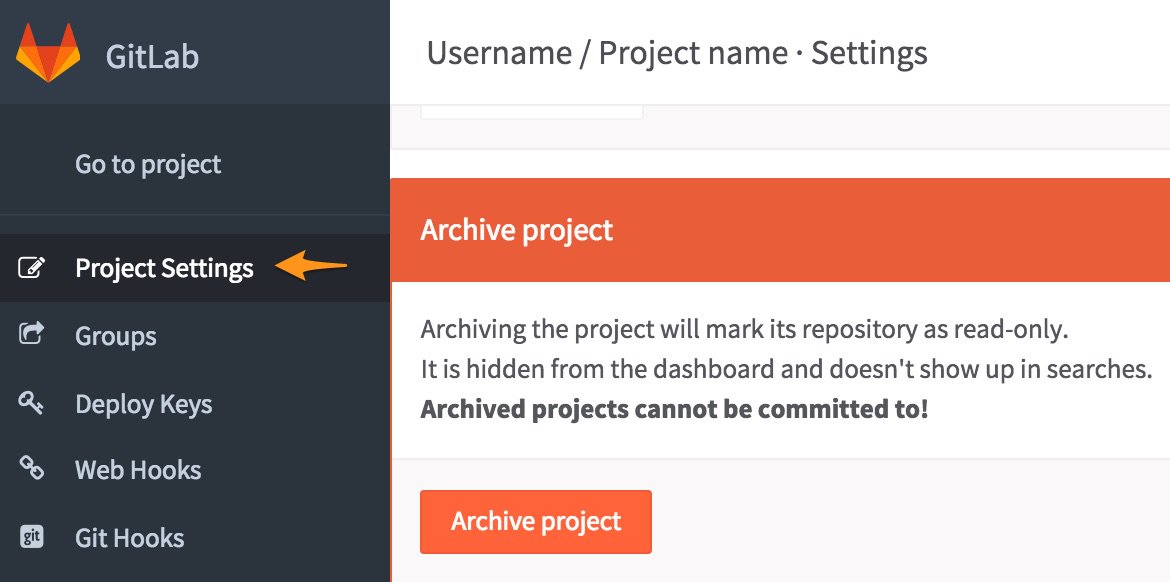Focus the partially visible field above Archive panel
Viewport: 1170px width, 582px height.
[x=532, y=112]
